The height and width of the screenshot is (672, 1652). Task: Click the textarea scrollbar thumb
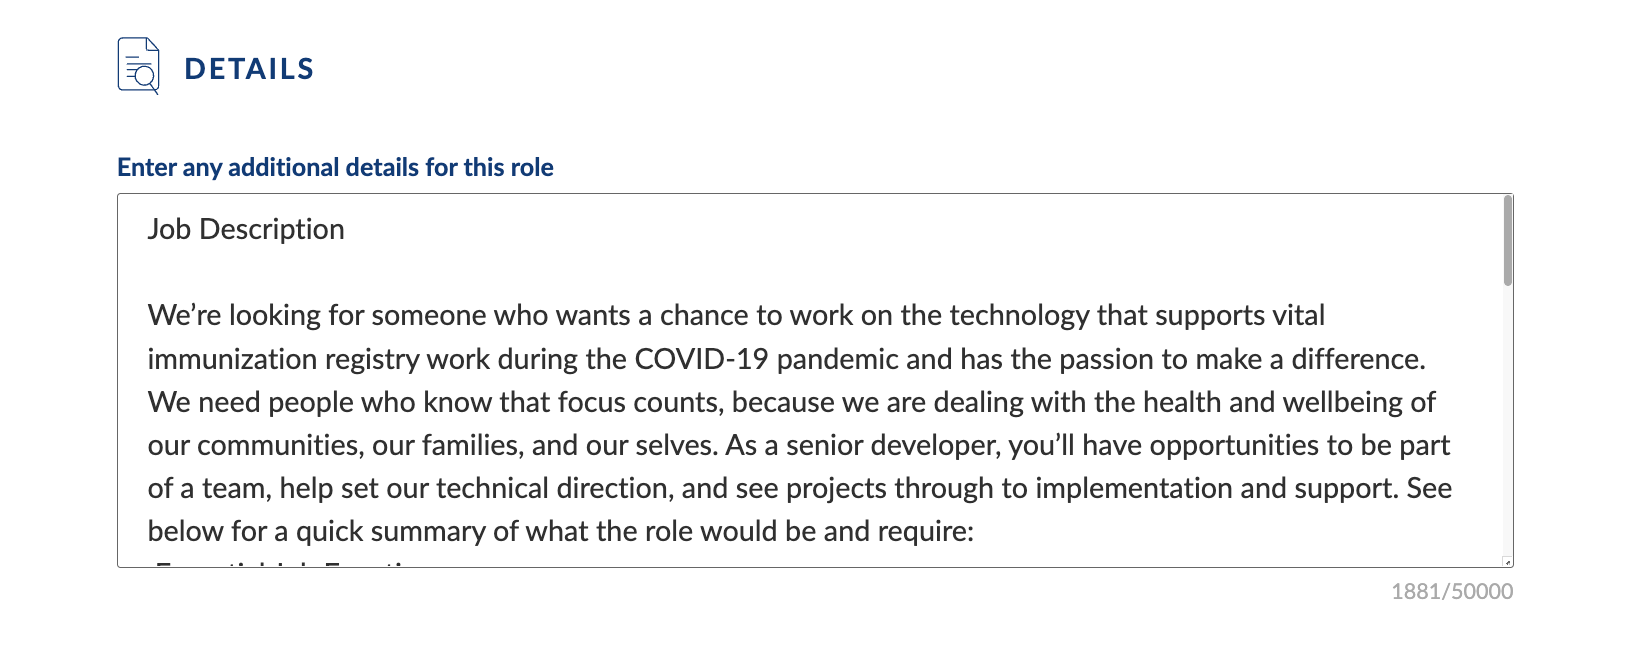tap(1508, 241)
